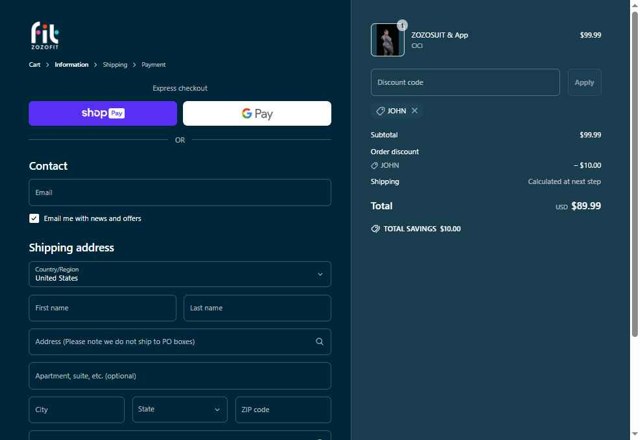Click 'Calculated at next step' shipping text
640x440 pixels.
click(x=564, y=182)
